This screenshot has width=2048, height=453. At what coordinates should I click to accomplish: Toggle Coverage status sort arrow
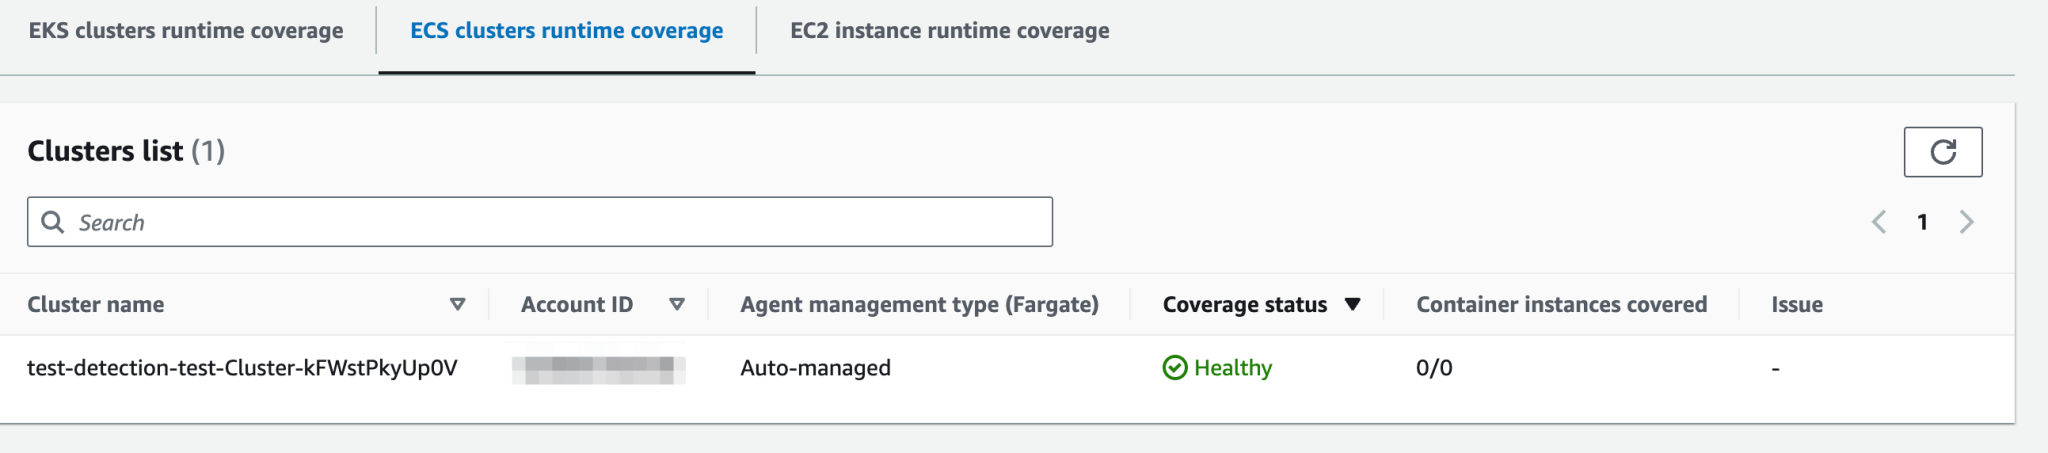(x=1352, y=304)
